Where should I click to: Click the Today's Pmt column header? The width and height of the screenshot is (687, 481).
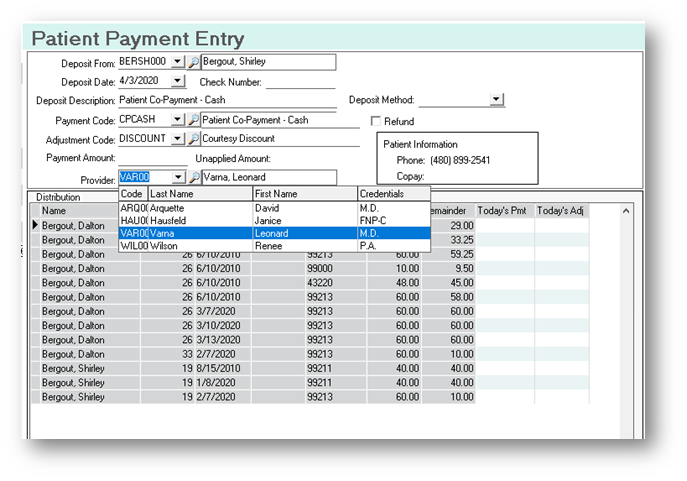tap(506, 211)
